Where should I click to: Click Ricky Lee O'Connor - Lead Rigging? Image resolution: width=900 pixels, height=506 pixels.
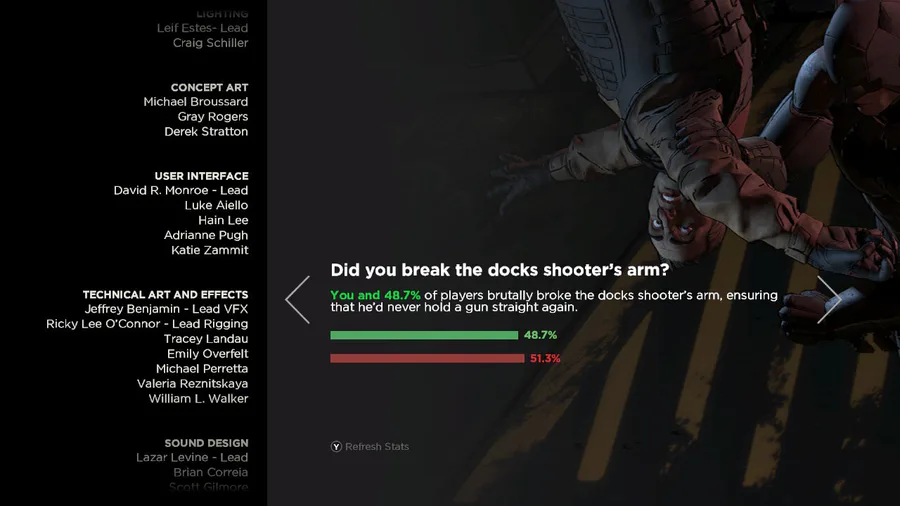(147, 324)
